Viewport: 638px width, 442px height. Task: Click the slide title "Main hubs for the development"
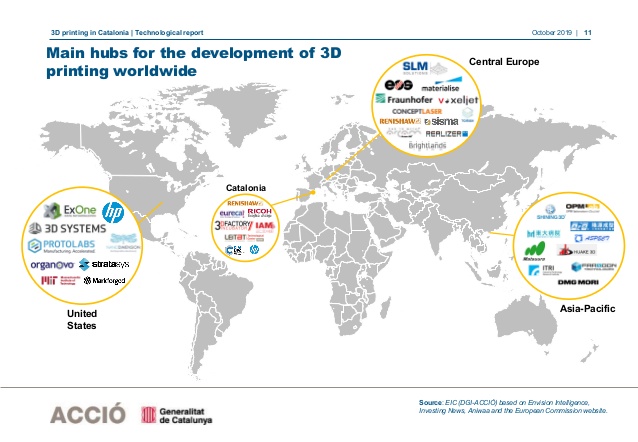(194, 61)
